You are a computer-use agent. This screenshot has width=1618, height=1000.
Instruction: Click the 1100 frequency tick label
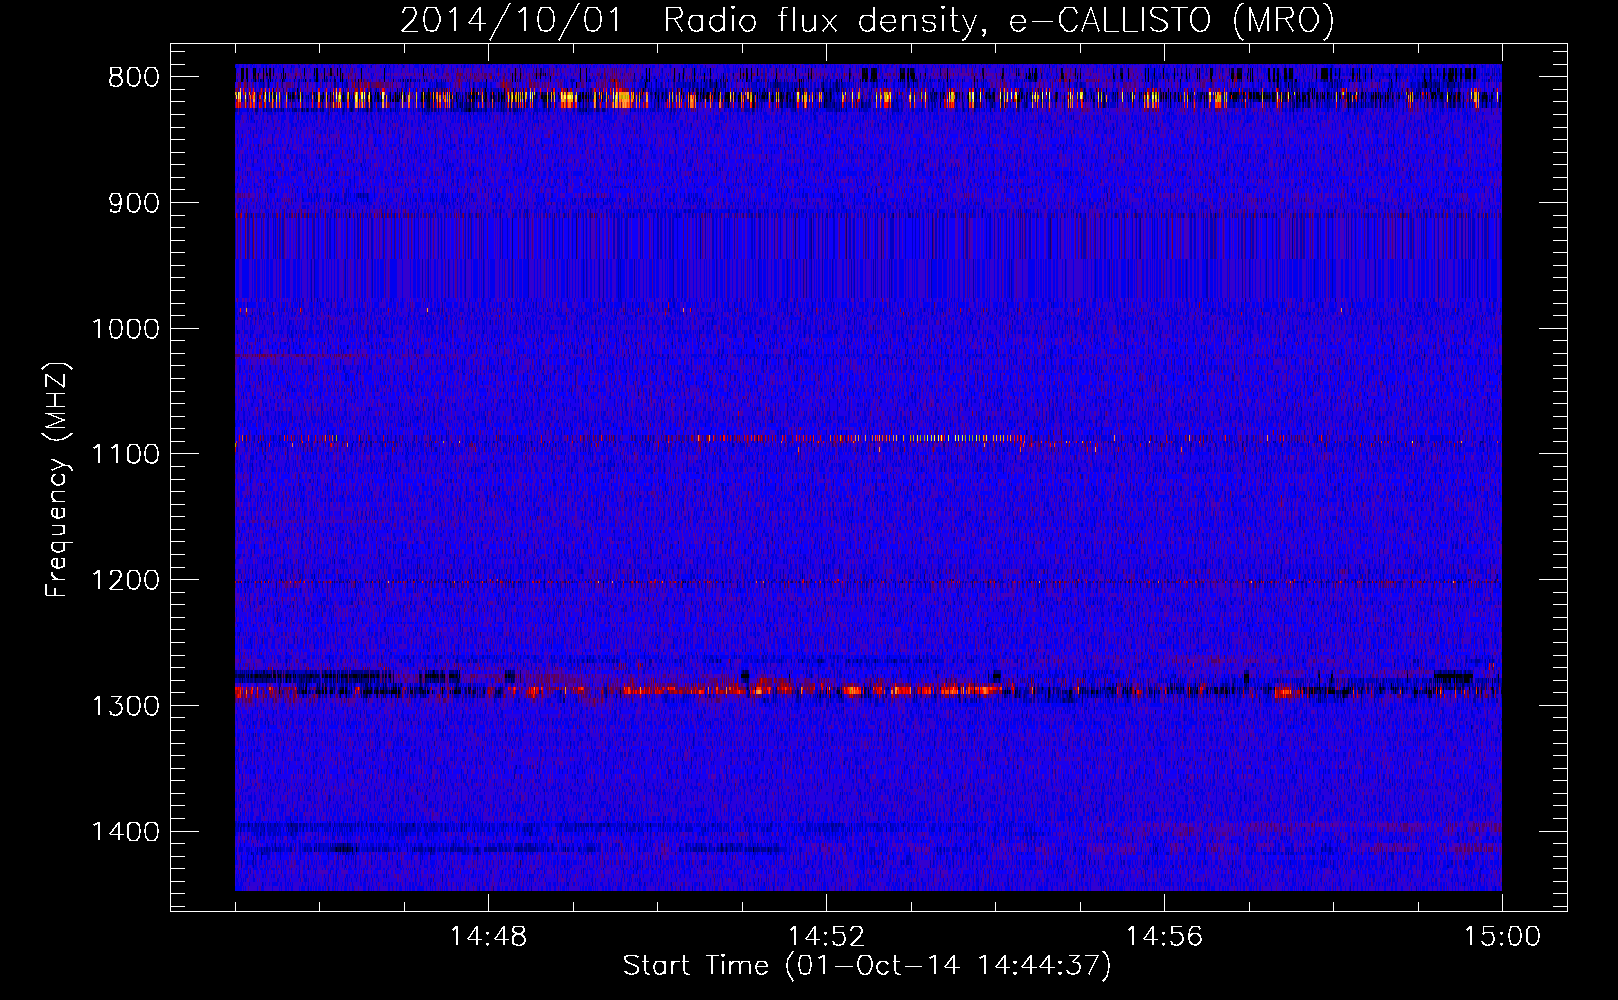click(126, 455)
